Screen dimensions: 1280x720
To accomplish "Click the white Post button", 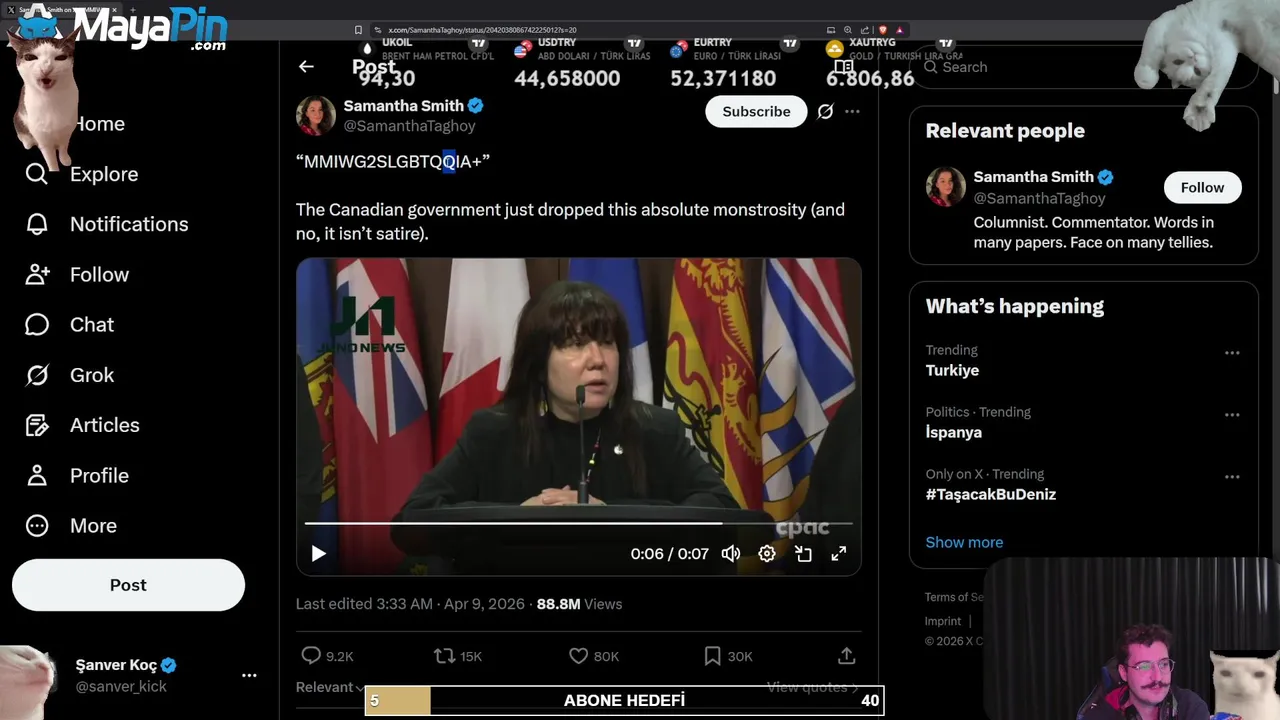I will click(128, 585).
